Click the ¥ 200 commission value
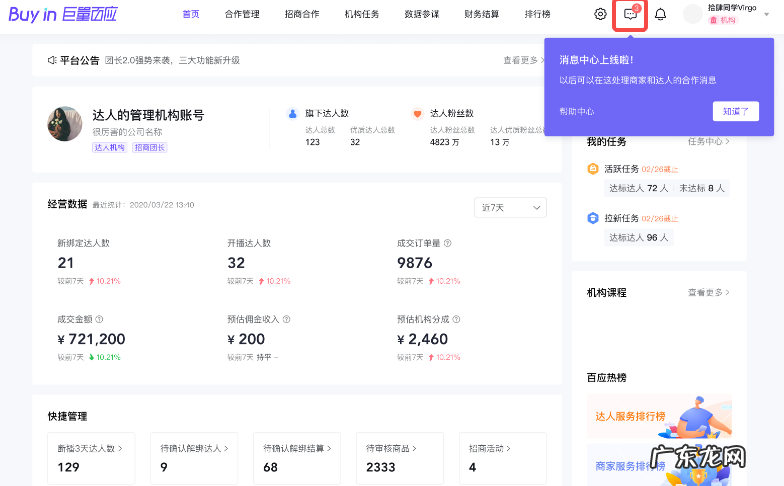Screen dimensions: 784x486 (x=246, y=339)
